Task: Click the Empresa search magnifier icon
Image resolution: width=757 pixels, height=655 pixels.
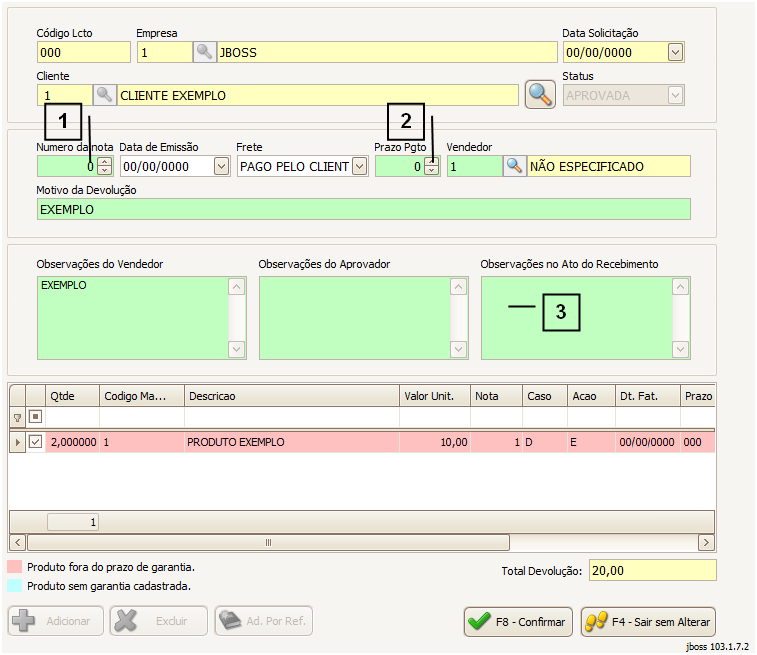Action: [204, 53]
